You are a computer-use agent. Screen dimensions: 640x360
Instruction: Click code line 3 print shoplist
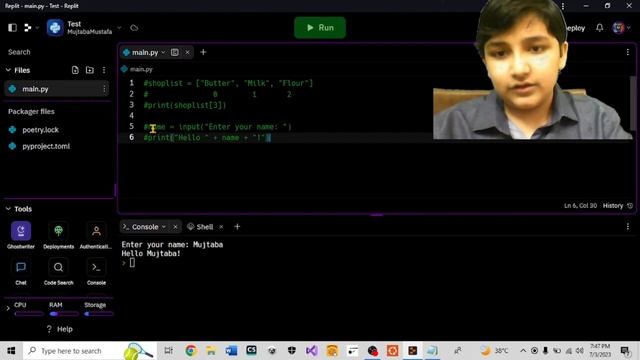[184, 105]
